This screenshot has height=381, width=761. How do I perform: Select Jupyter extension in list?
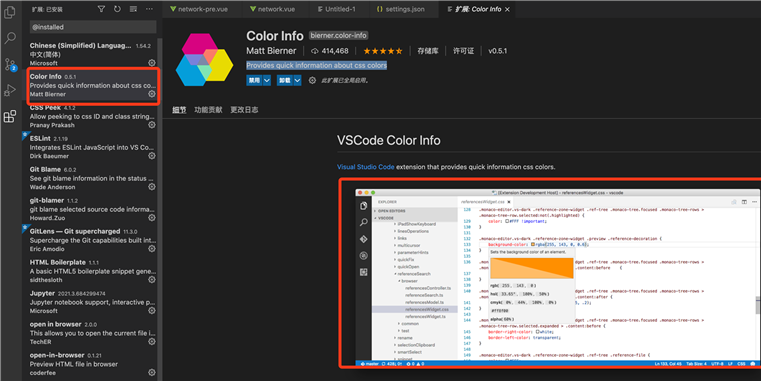point(92,302)
